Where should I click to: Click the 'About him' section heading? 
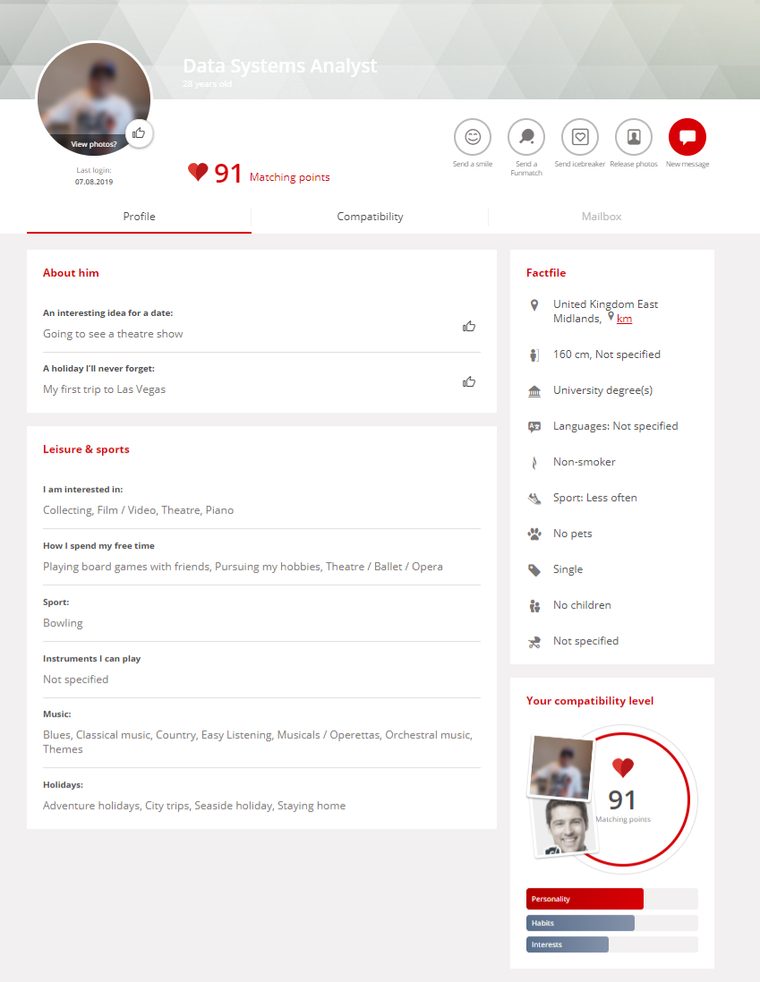71,272
